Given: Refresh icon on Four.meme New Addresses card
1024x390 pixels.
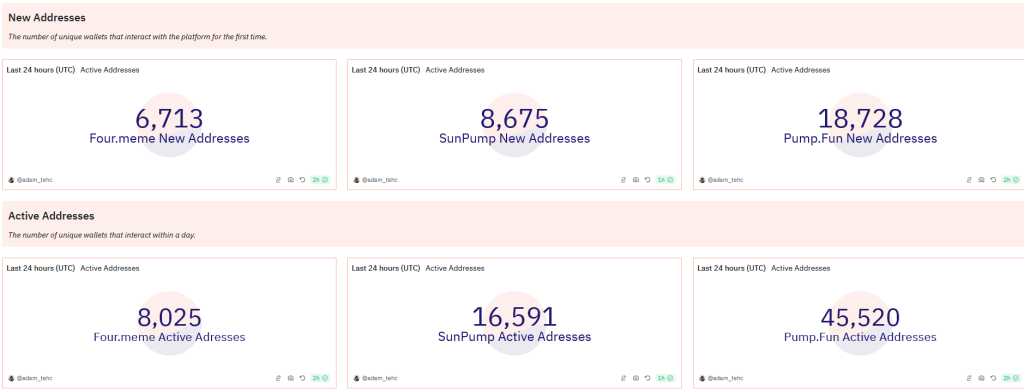Looking at the screenshot, I should click(302, 180).
